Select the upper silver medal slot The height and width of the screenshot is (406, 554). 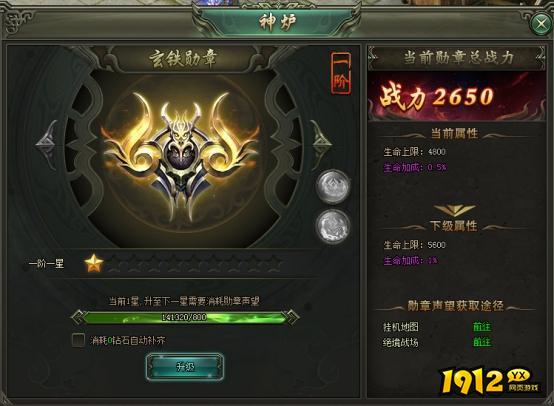[333, 187]
